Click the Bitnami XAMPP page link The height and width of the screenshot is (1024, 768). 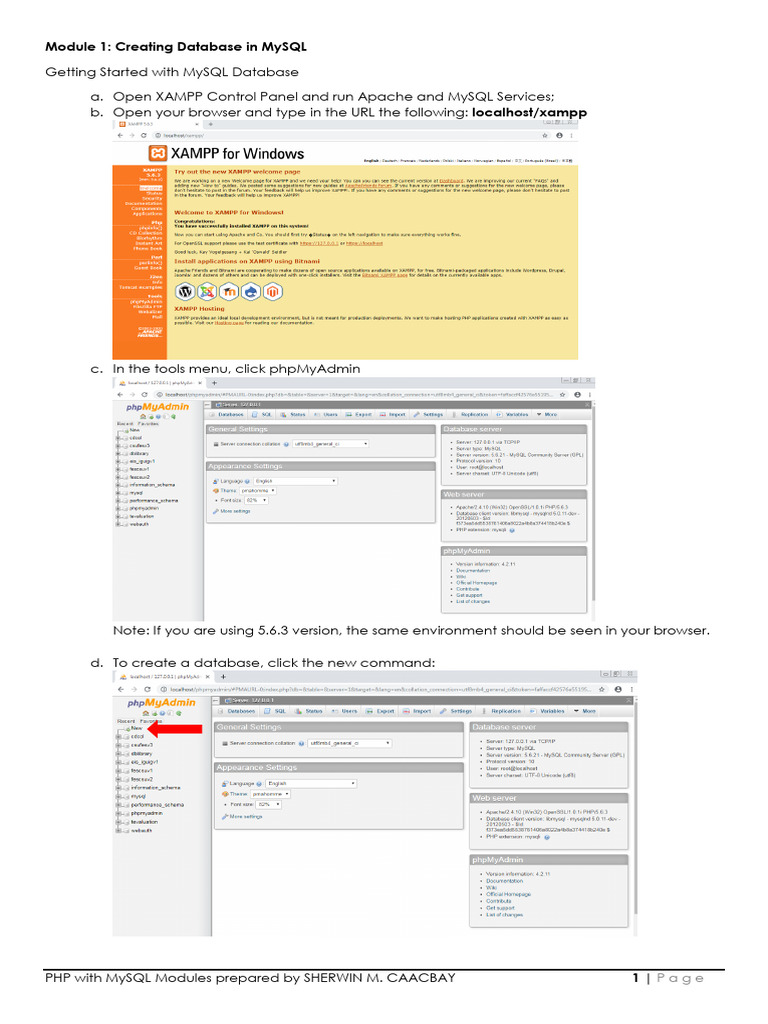pos(385,275)
